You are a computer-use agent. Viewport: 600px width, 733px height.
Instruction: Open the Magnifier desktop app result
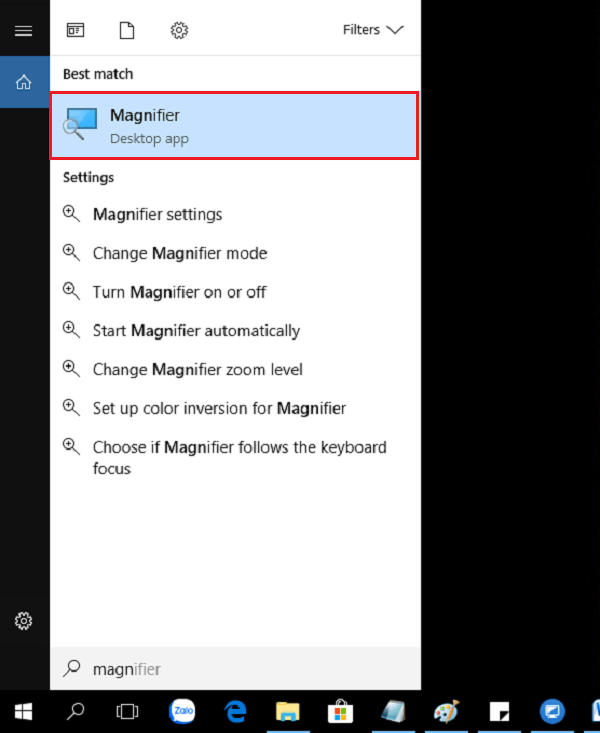[x=234, y=126]
